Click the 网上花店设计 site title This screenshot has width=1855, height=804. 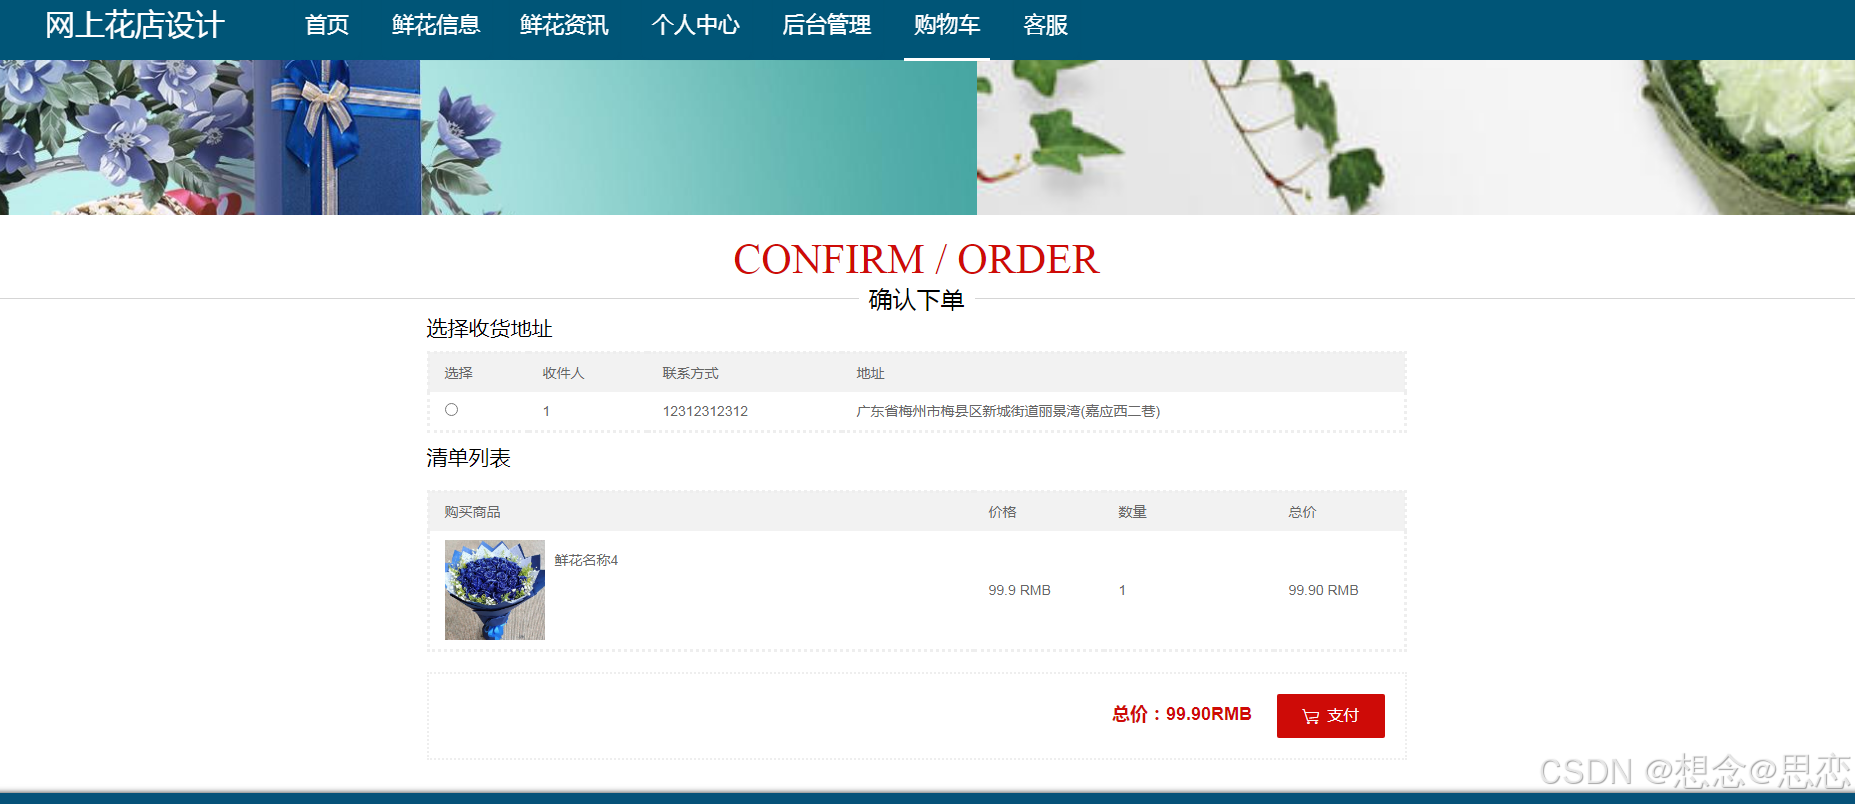[135, 25]
